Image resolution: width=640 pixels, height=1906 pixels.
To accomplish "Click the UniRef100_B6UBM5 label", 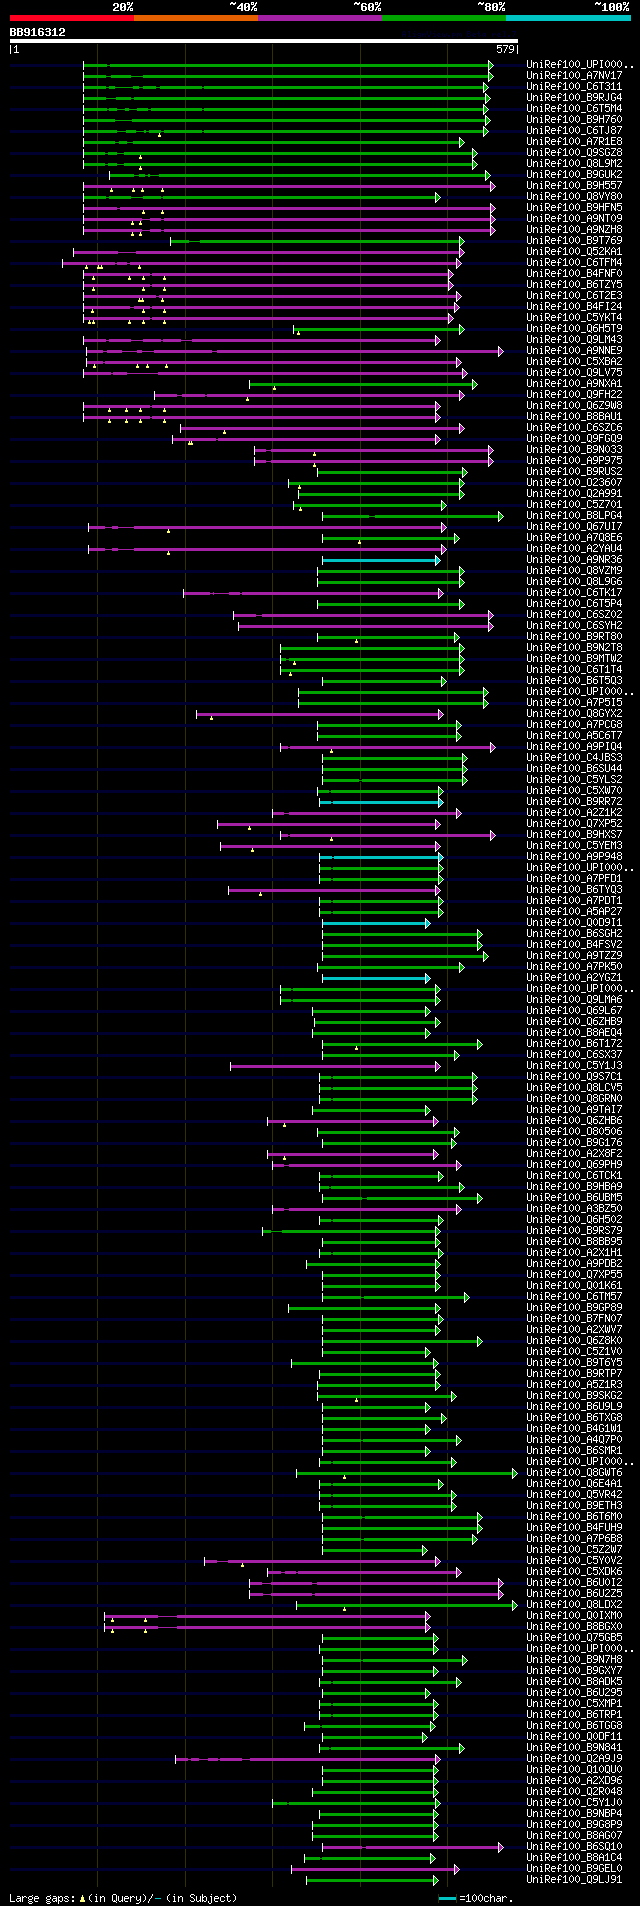I will click(x=574, y=1197).
